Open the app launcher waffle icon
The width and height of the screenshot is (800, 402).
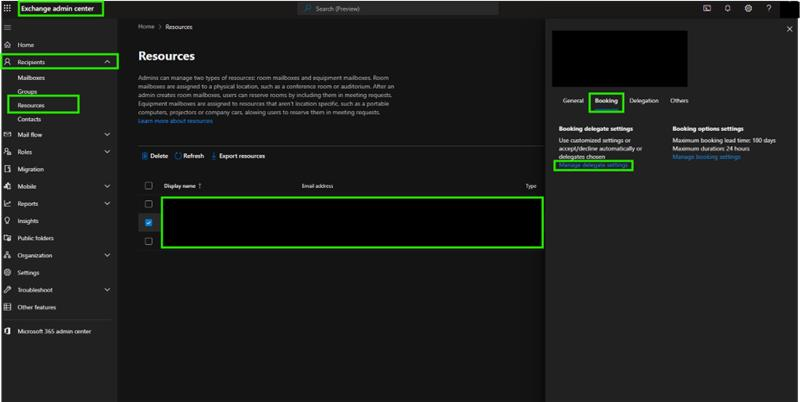tap(7, 8)
